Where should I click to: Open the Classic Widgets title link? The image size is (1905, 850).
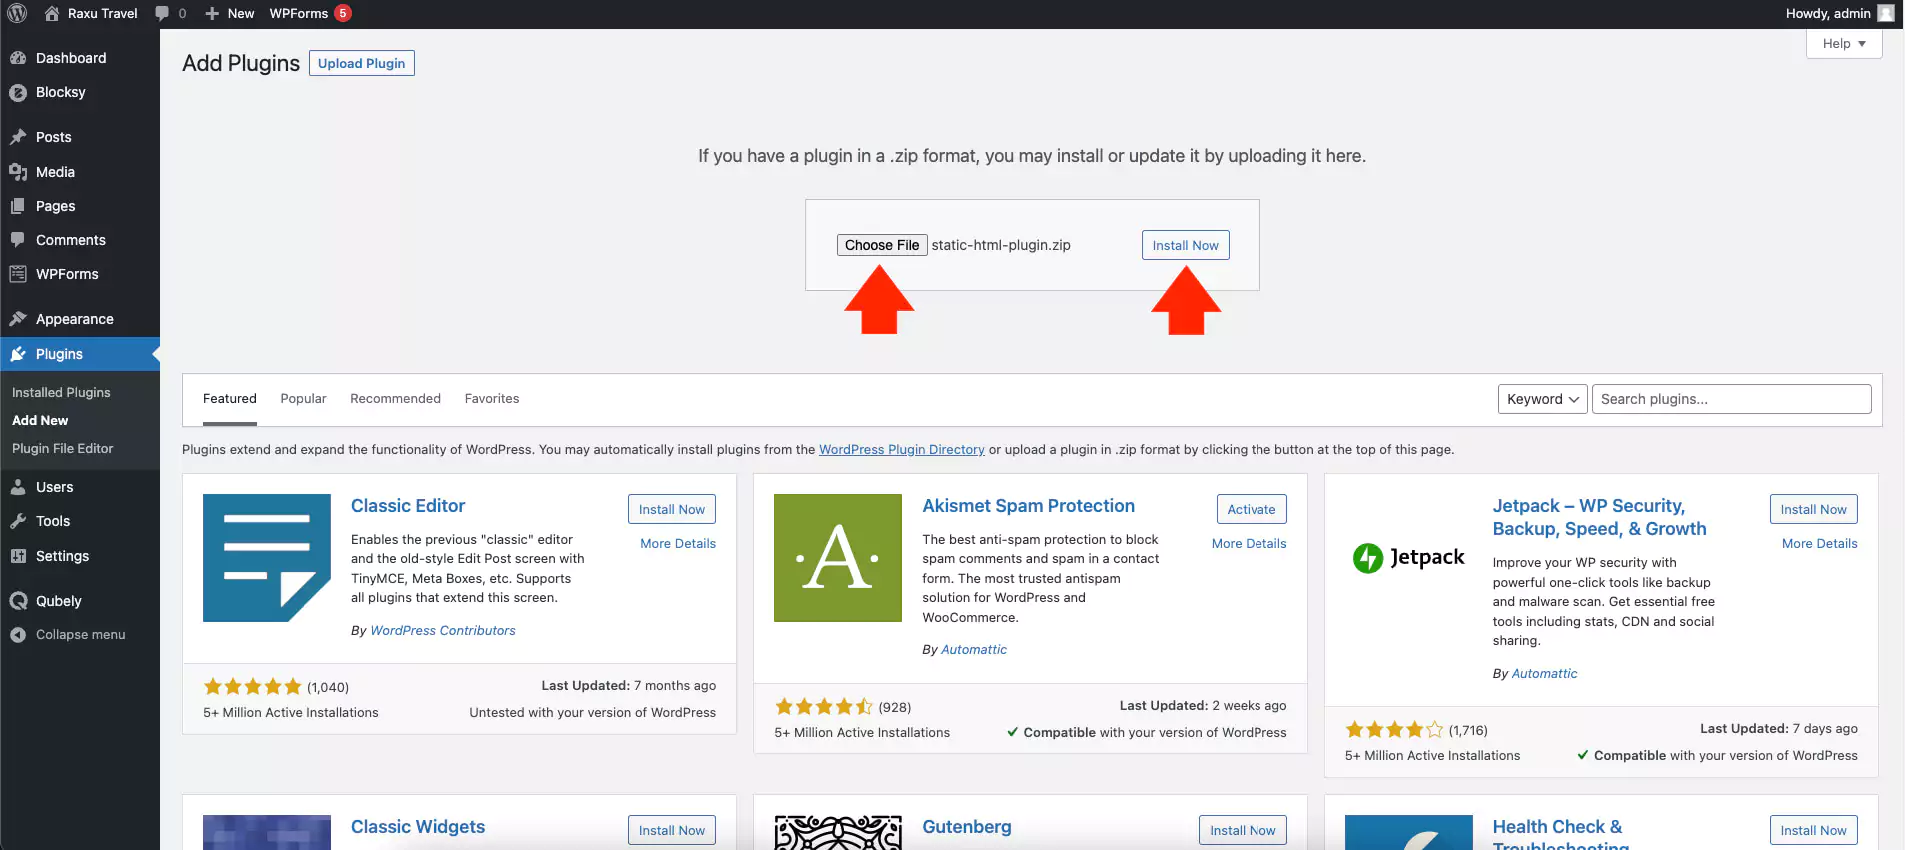[x=418, y=827]
